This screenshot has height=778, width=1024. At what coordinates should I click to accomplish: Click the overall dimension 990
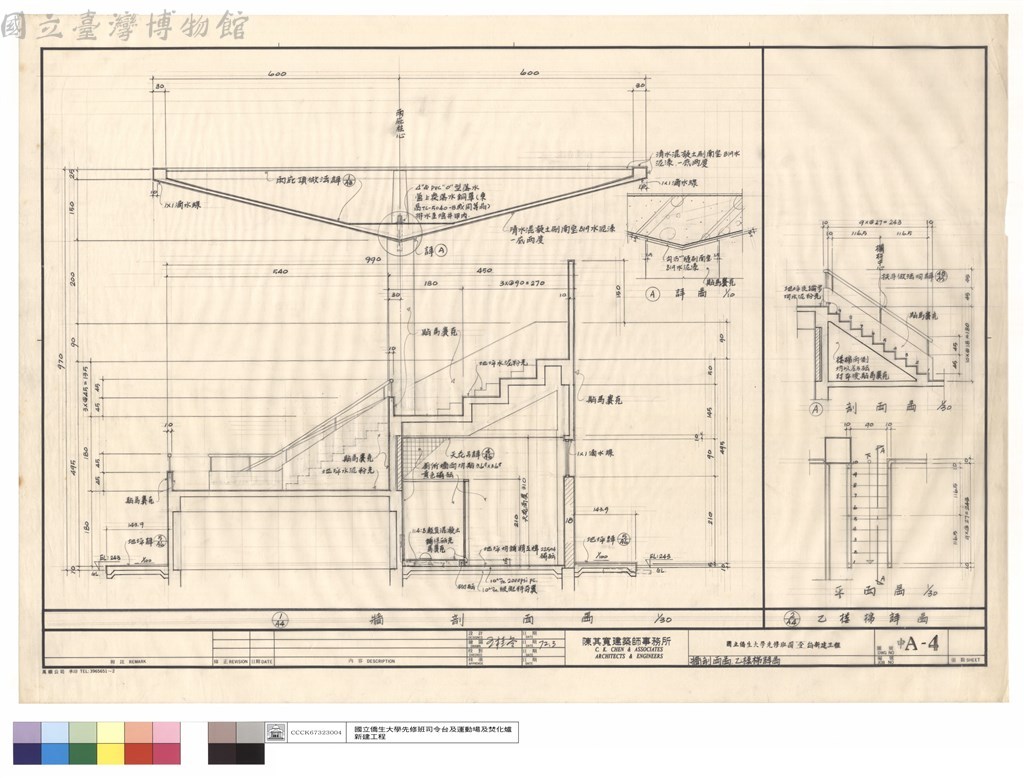[373, 260]
